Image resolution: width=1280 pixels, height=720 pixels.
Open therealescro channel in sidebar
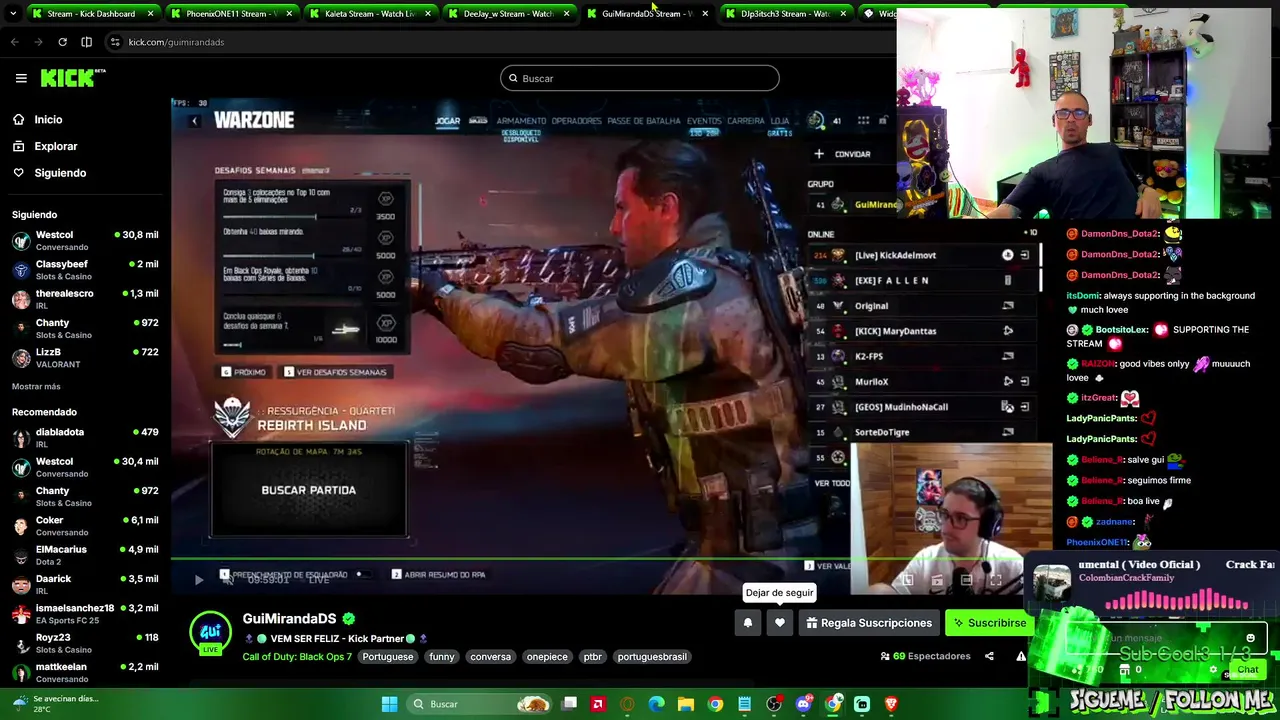85,299
